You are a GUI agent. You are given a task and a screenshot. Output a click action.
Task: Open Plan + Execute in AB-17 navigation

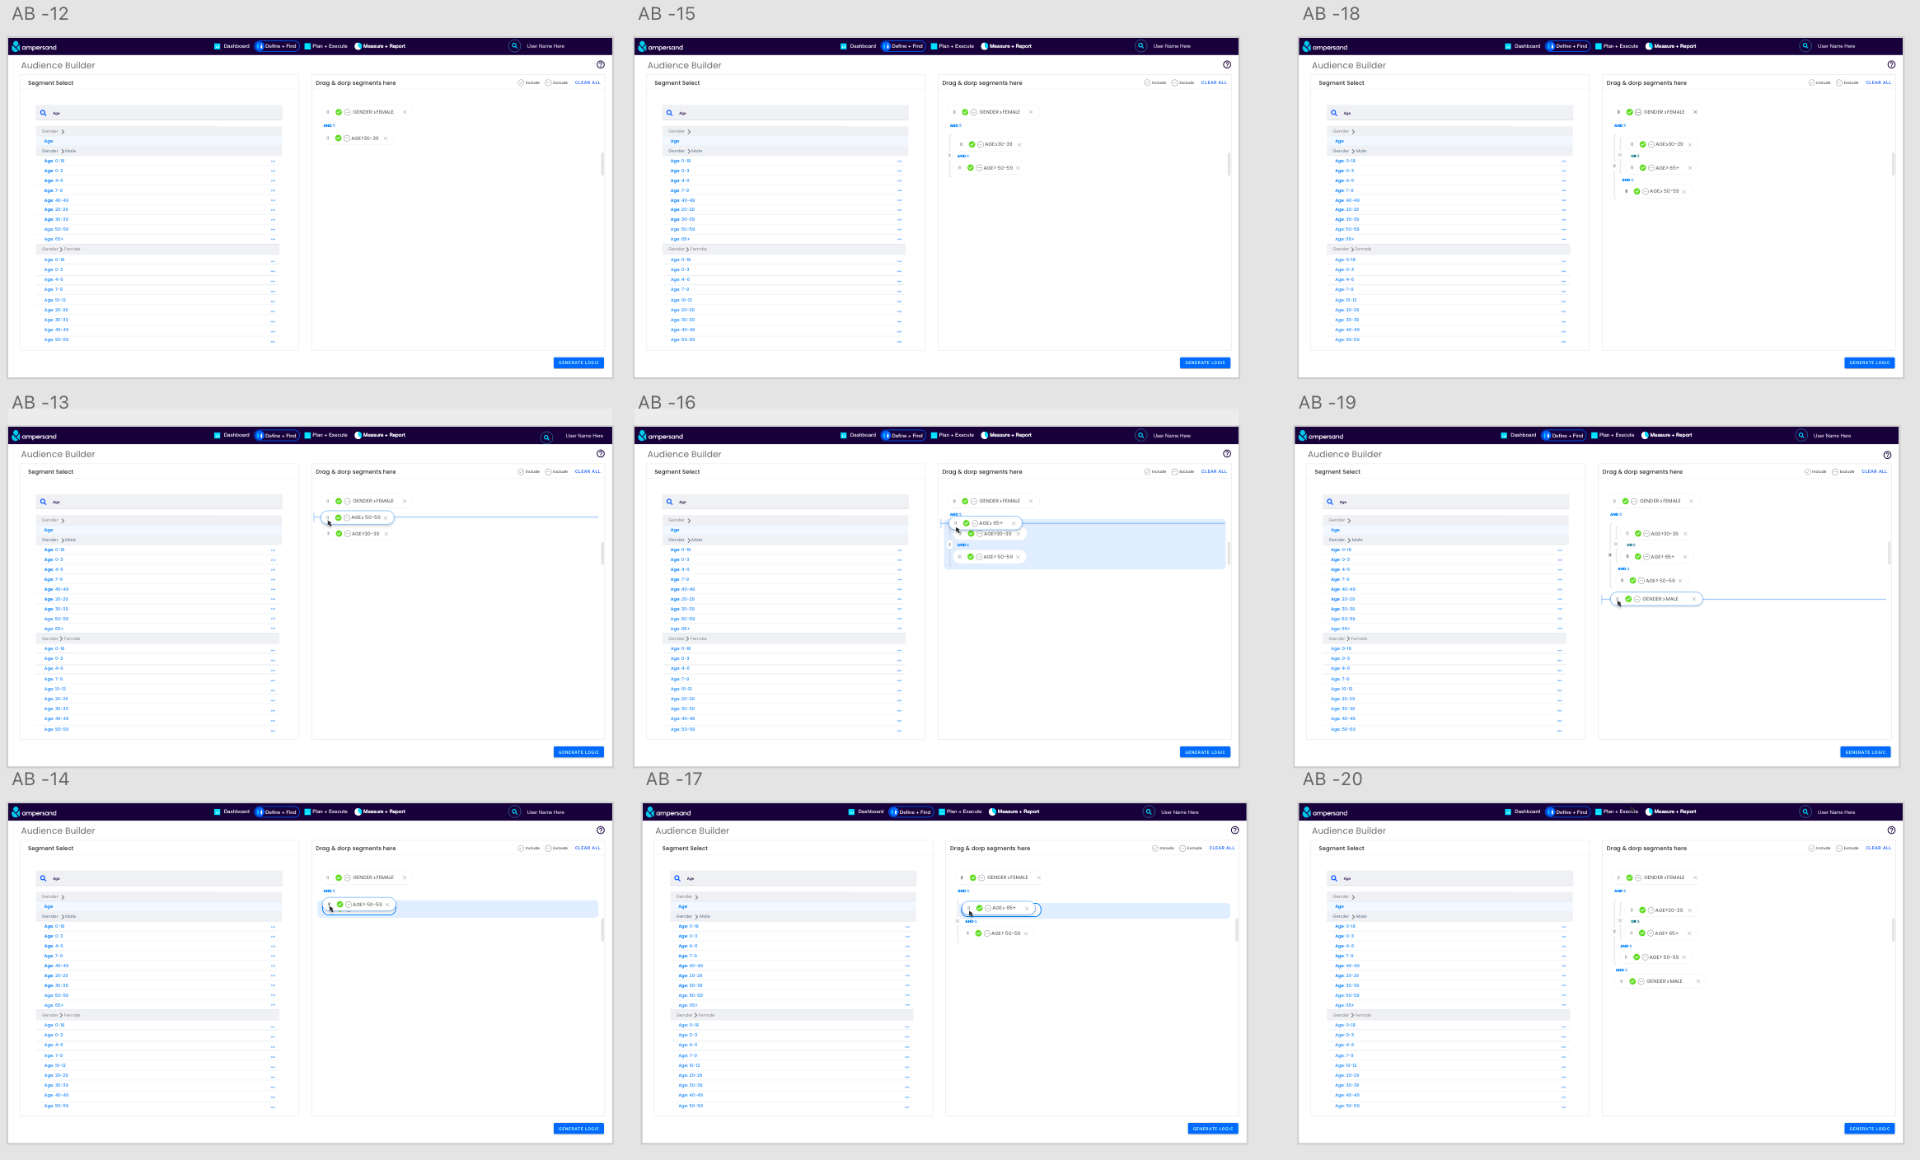pyautogui.click(x=960, y=812)
